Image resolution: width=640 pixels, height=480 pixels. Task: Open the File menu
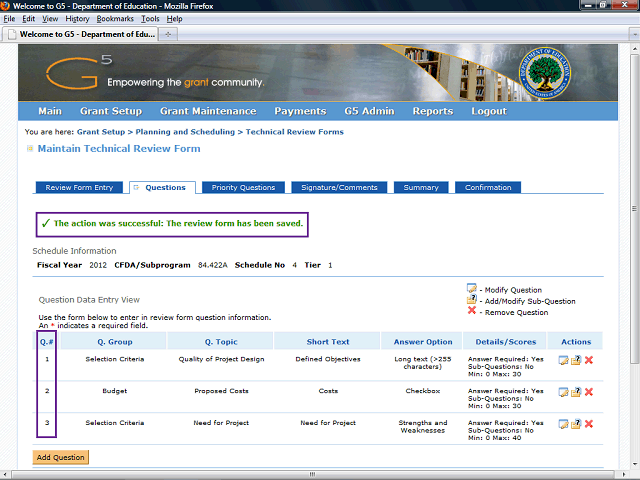[9, 19]
